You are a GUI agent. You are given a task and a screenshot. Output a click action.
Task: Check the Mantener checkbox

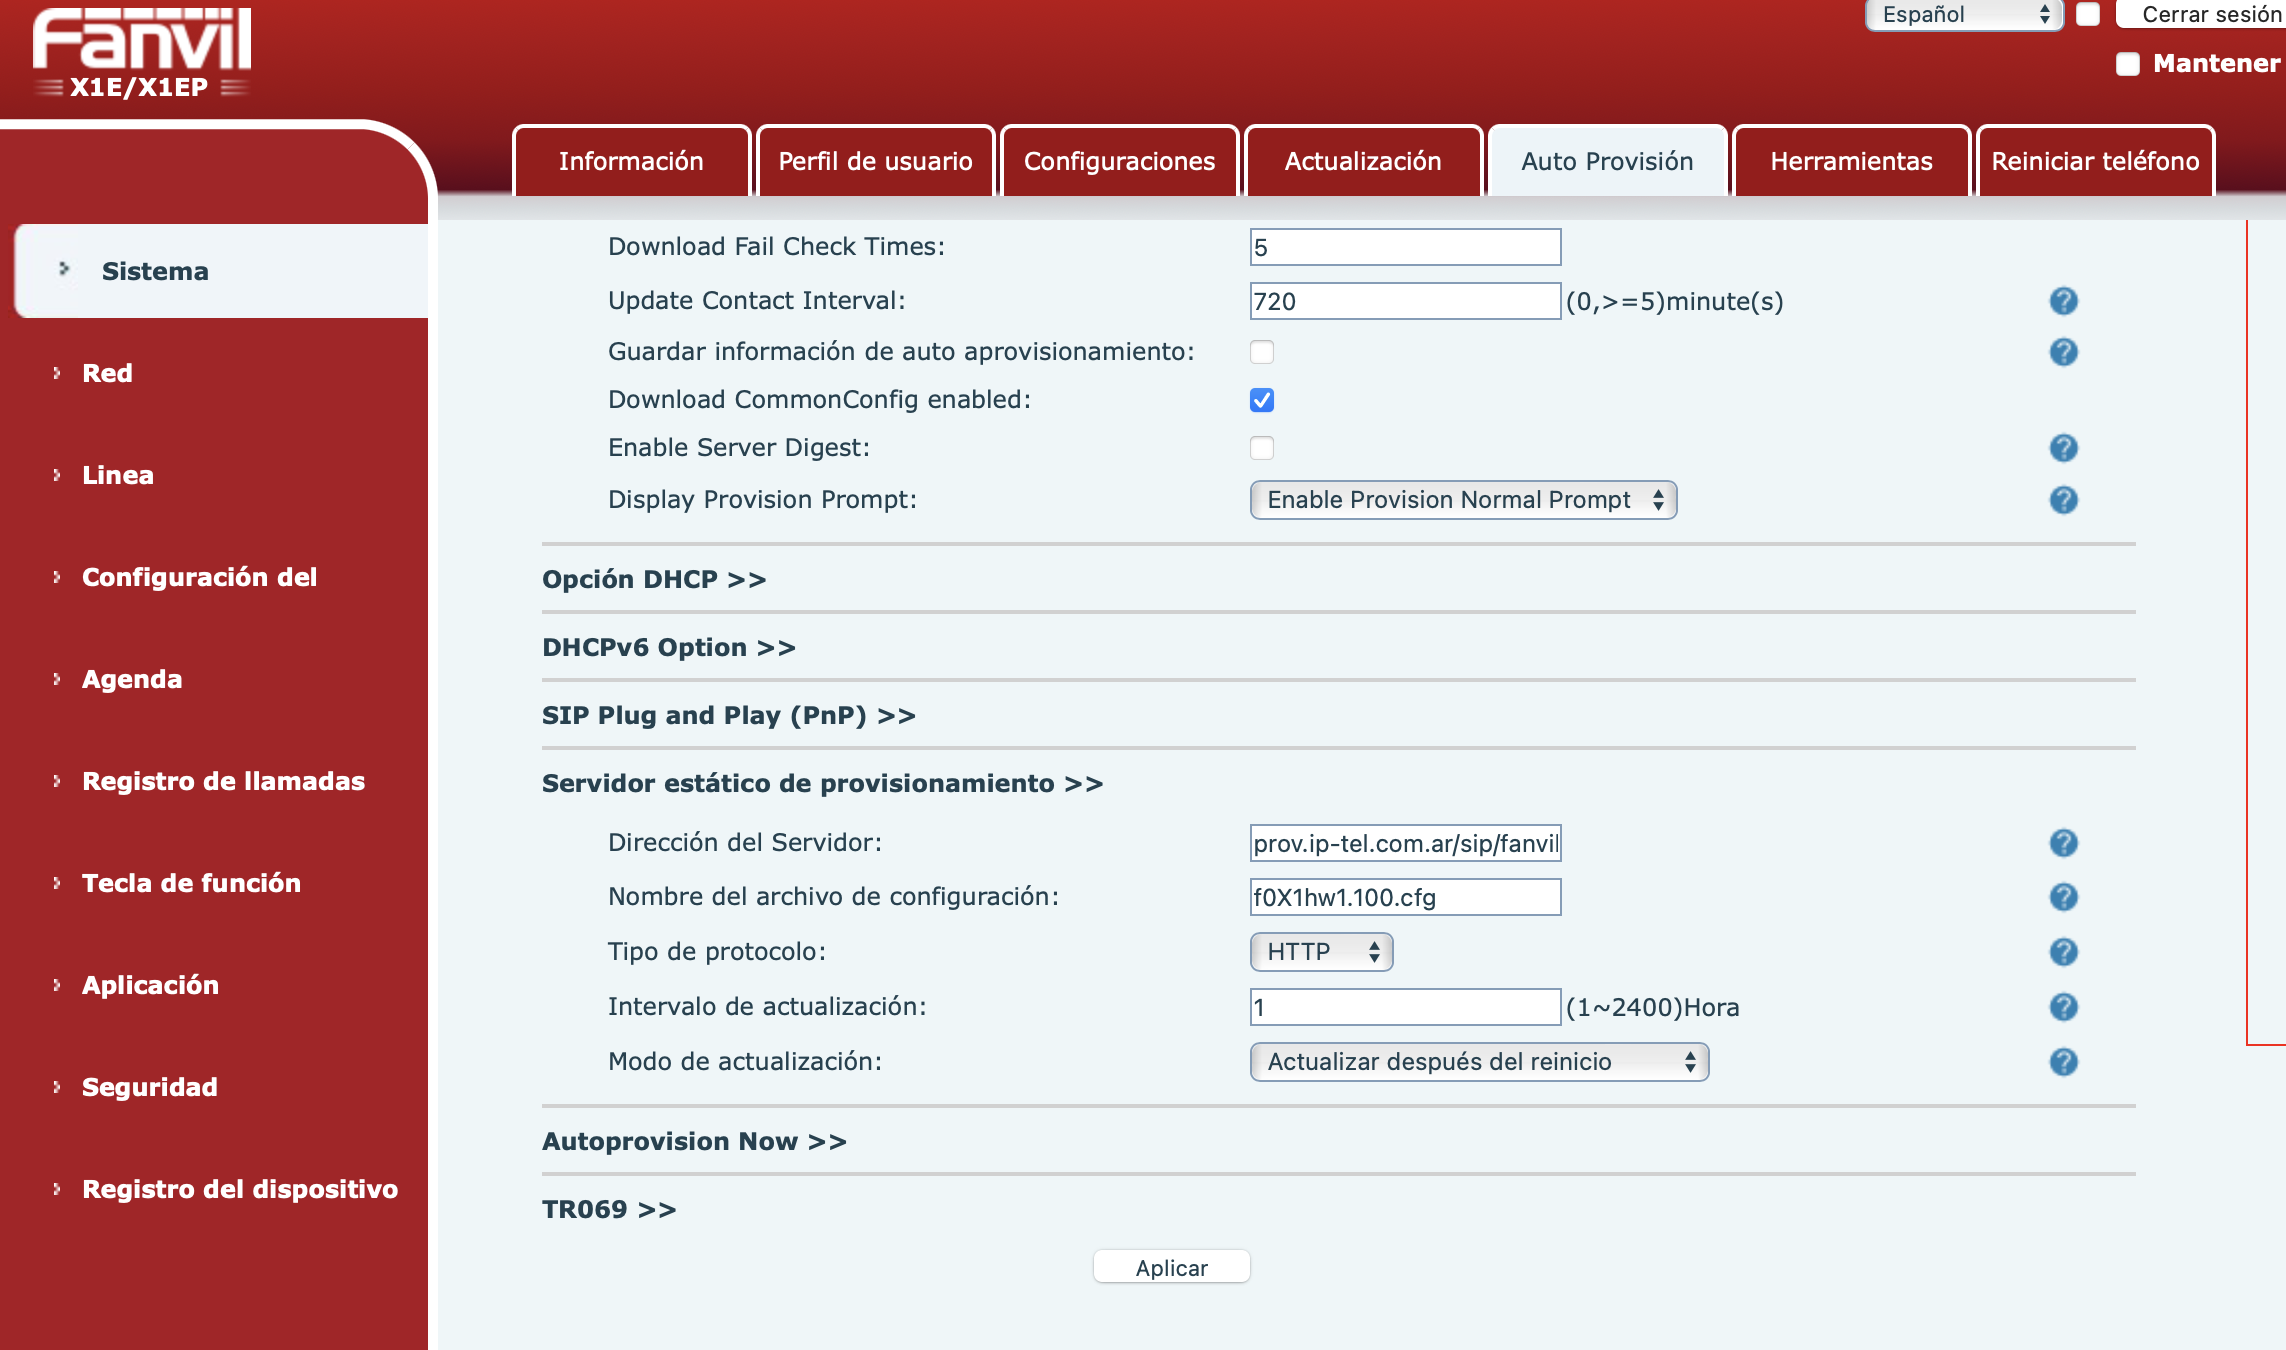coord(2128,64)
